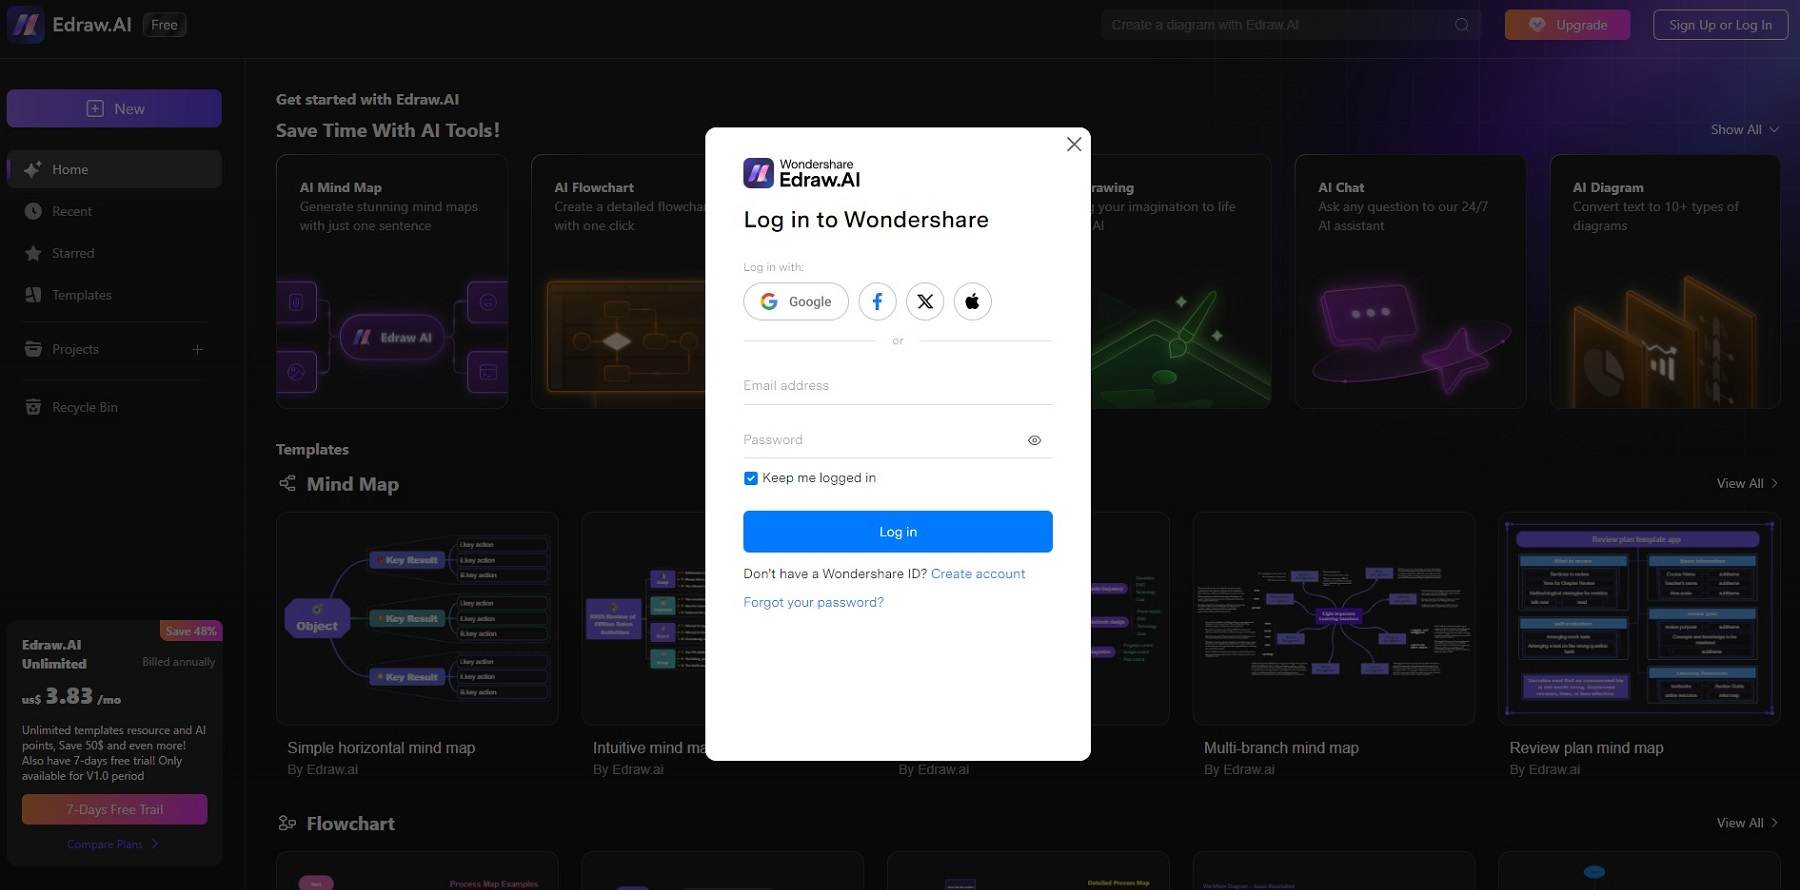This screenshot has width=1800, height=890.
Task: Click View All for Flowchart
Action: [x=1747, y=823]
